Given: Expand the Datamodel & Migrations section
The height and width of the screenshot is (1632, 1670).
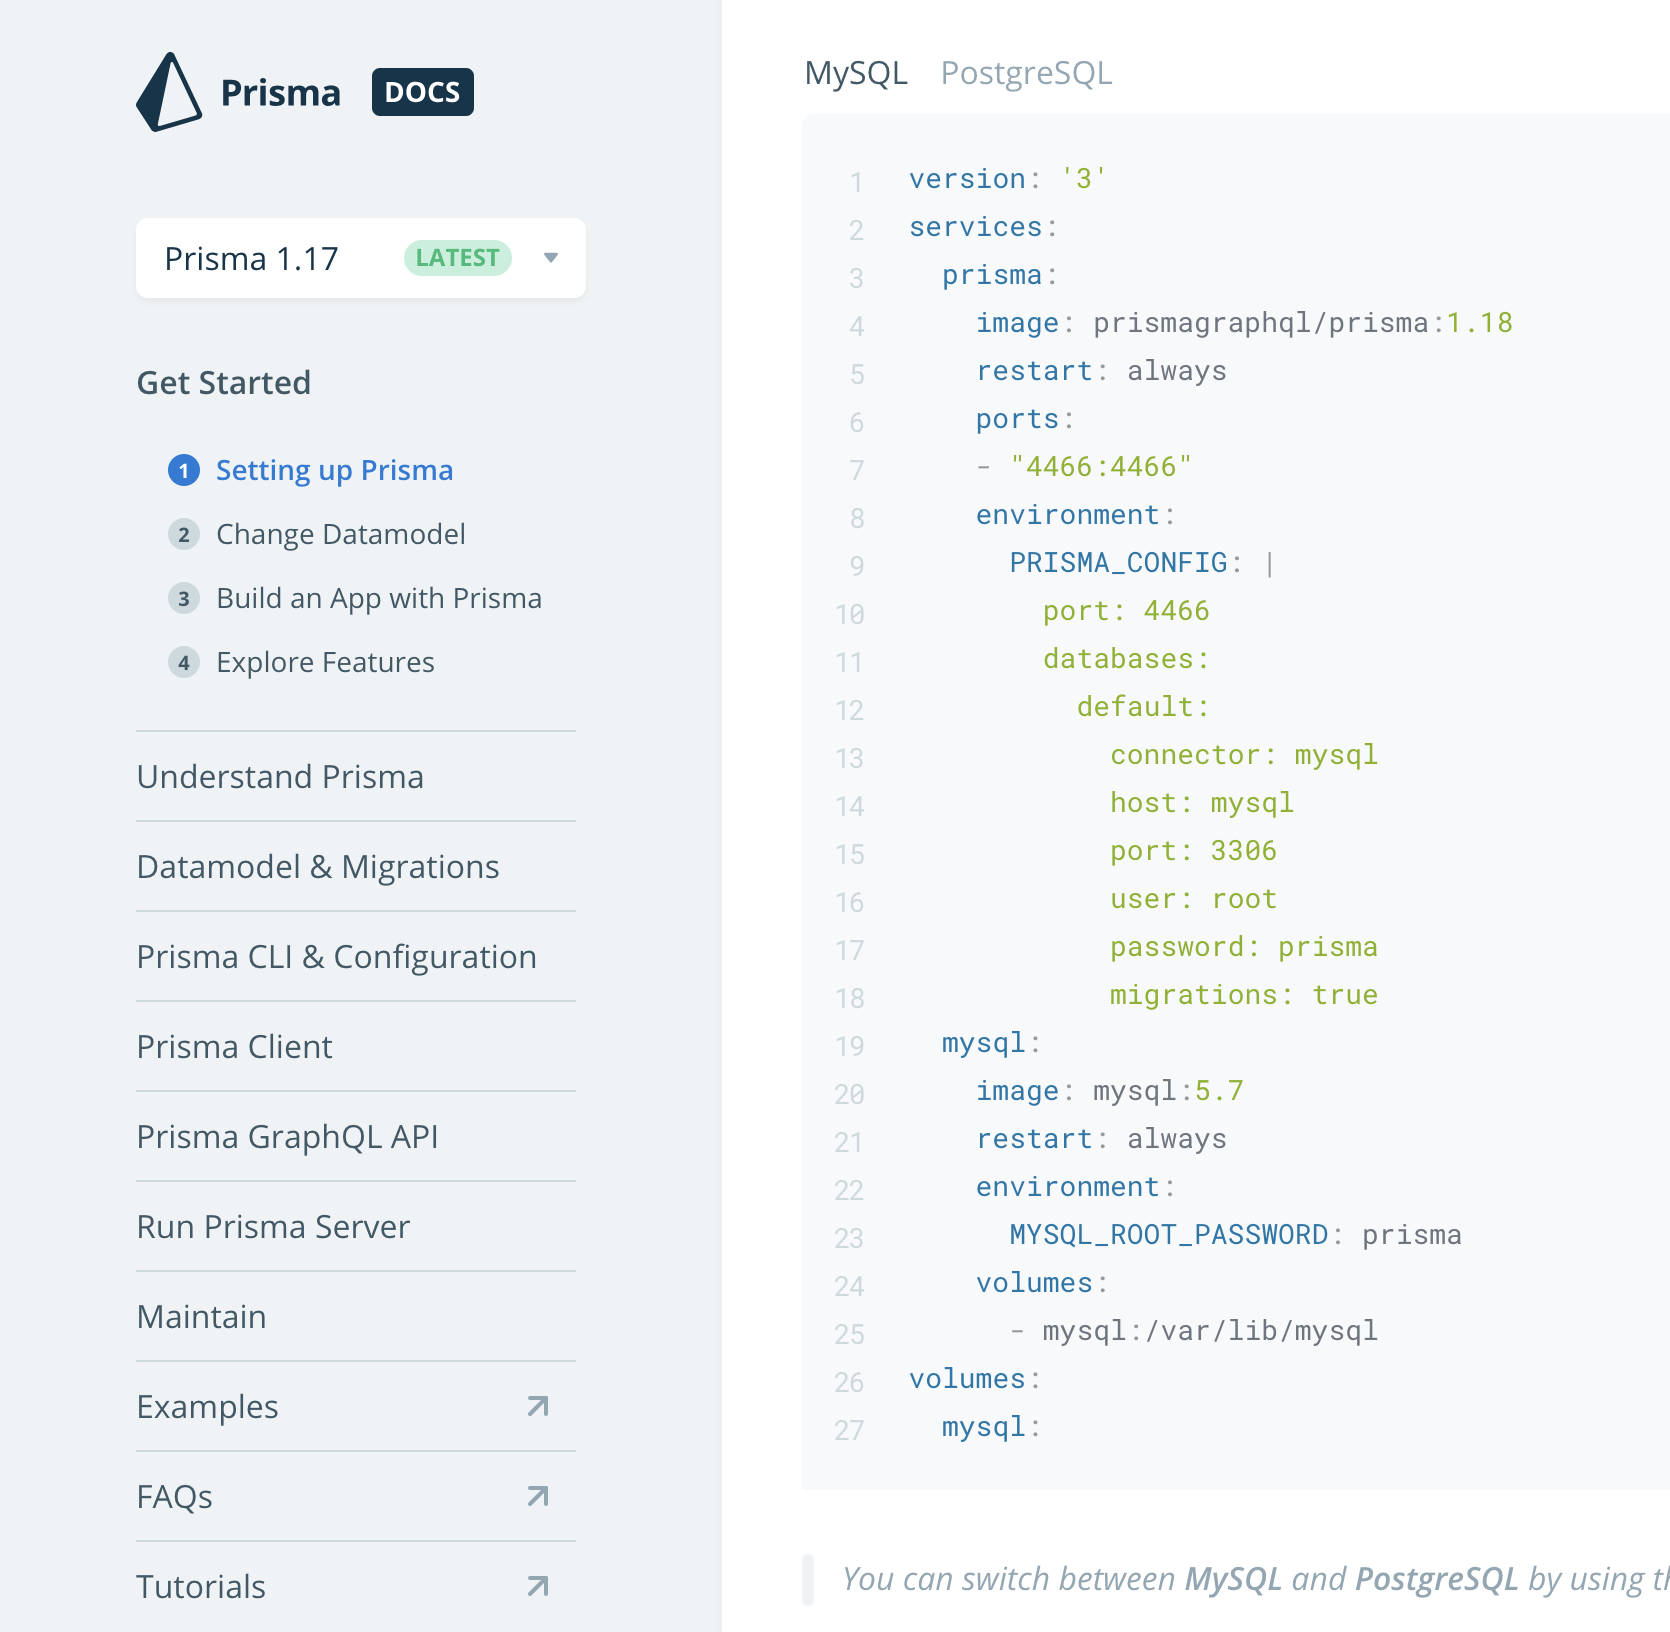Looking at the screenshot, I should pos(356,867).
